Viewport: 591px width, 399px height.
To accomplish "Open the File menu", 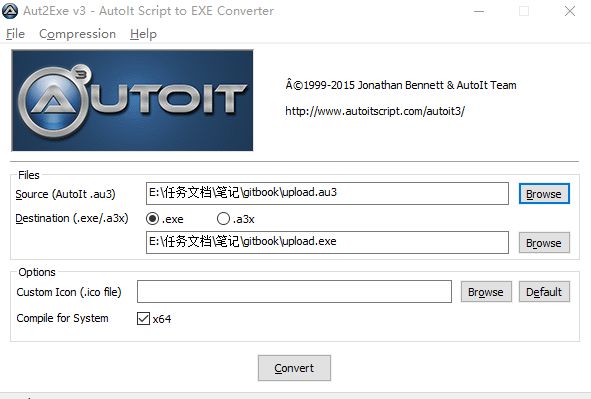I will 15,34.
